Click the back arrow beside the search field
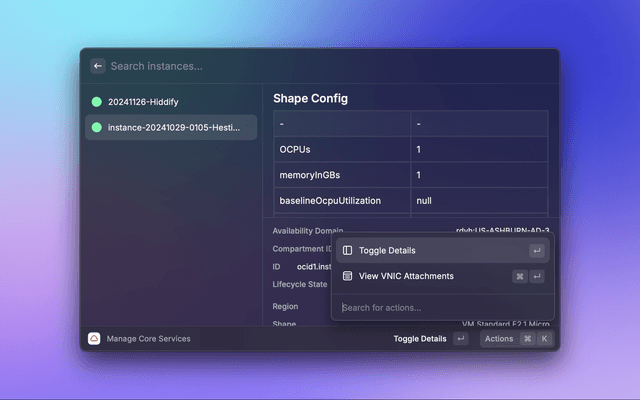Viewport: 640px width, 400px height. pos(98,66)
